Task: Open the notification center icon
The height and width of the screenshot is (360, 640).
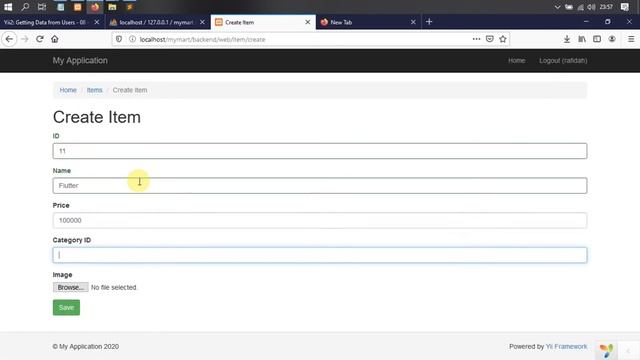Action: tap(625, 7)
